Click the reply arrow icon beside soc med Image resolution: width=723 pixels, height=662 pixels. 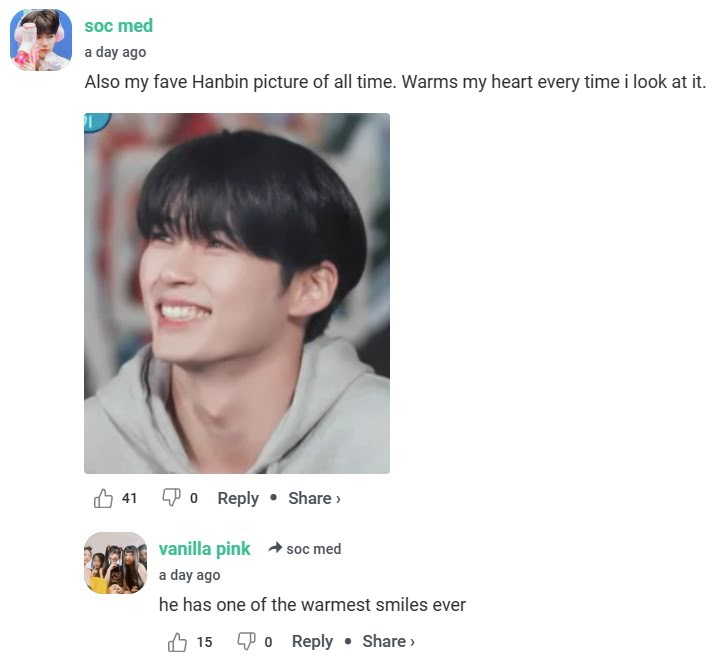pos(275,548)
